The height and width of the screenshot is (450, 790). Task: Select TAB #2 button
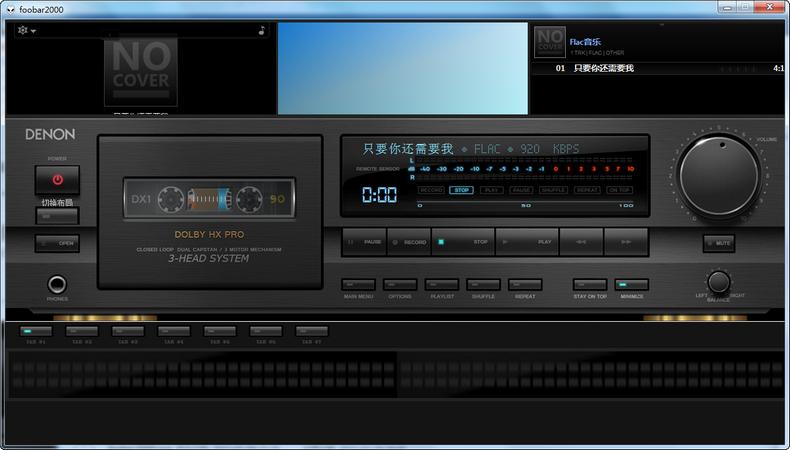(82, 331)
